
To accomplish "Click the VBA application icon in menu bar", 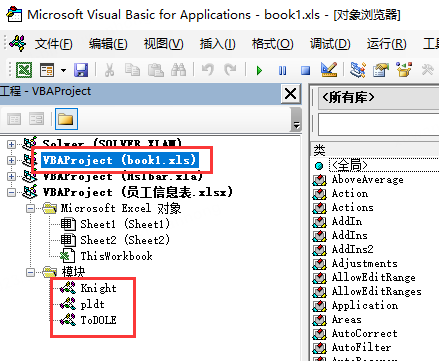I will (x=17, y=43).
